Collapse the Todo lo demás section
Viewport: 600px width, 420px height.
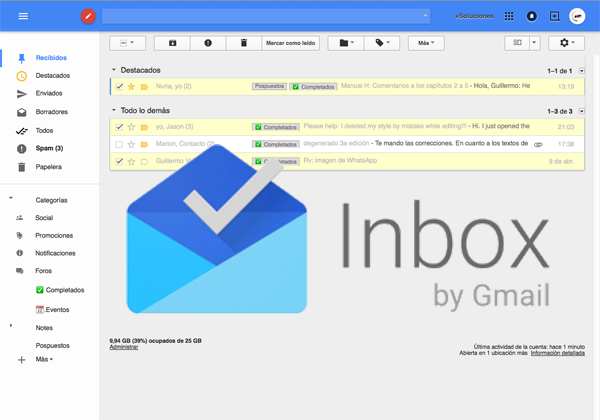click(x=114, y=110)
